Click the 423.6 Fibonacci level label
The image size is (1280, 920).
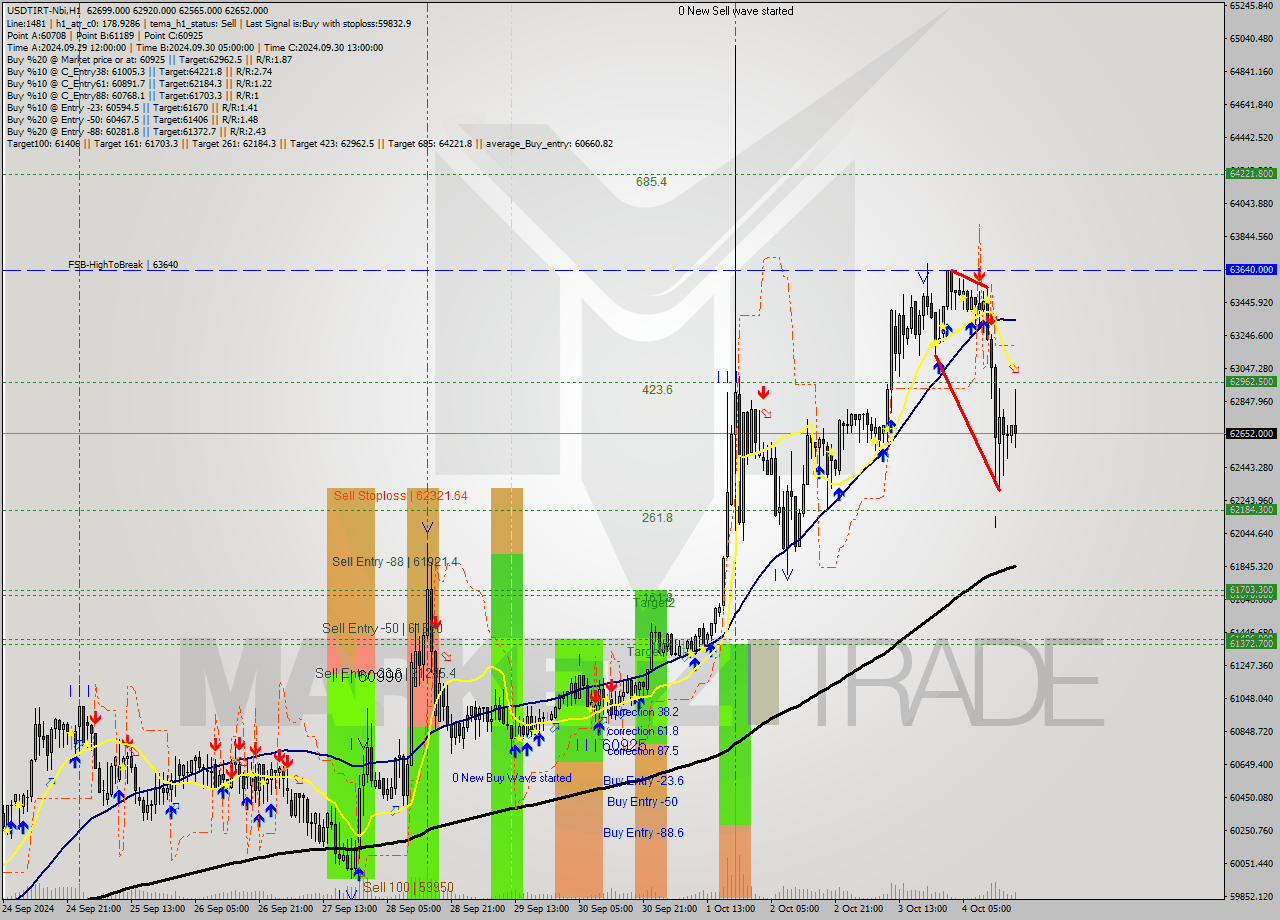click(x=657, y=390)
